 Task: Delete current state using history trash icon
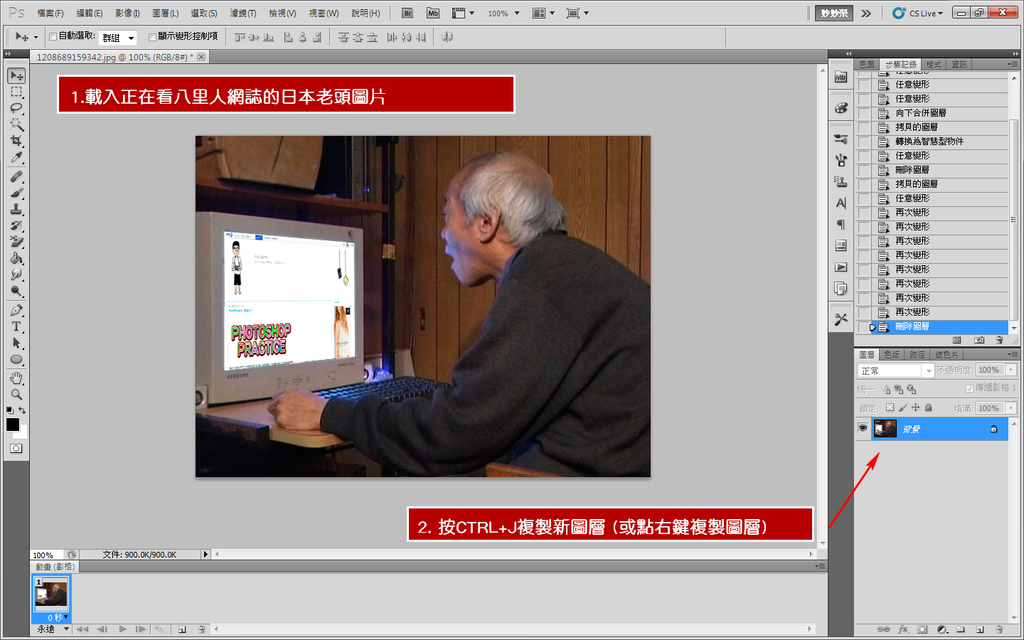pyautogui.click(x=999, y=340)
